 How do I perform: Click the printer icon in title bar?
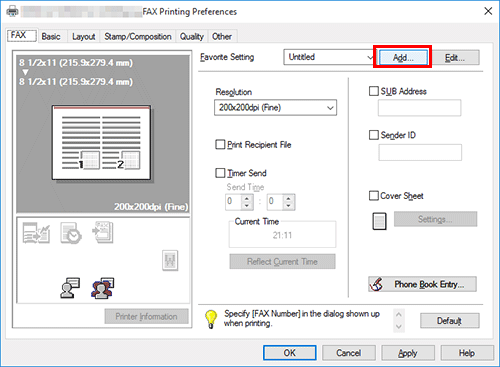click(x=13, y=11)
